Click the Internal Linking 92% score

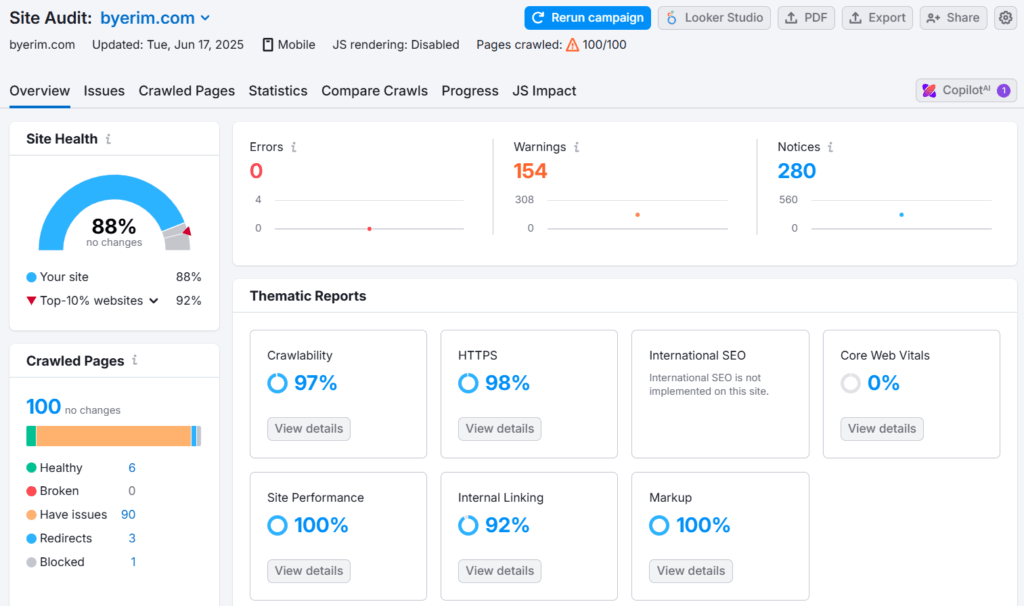point(507,525)
